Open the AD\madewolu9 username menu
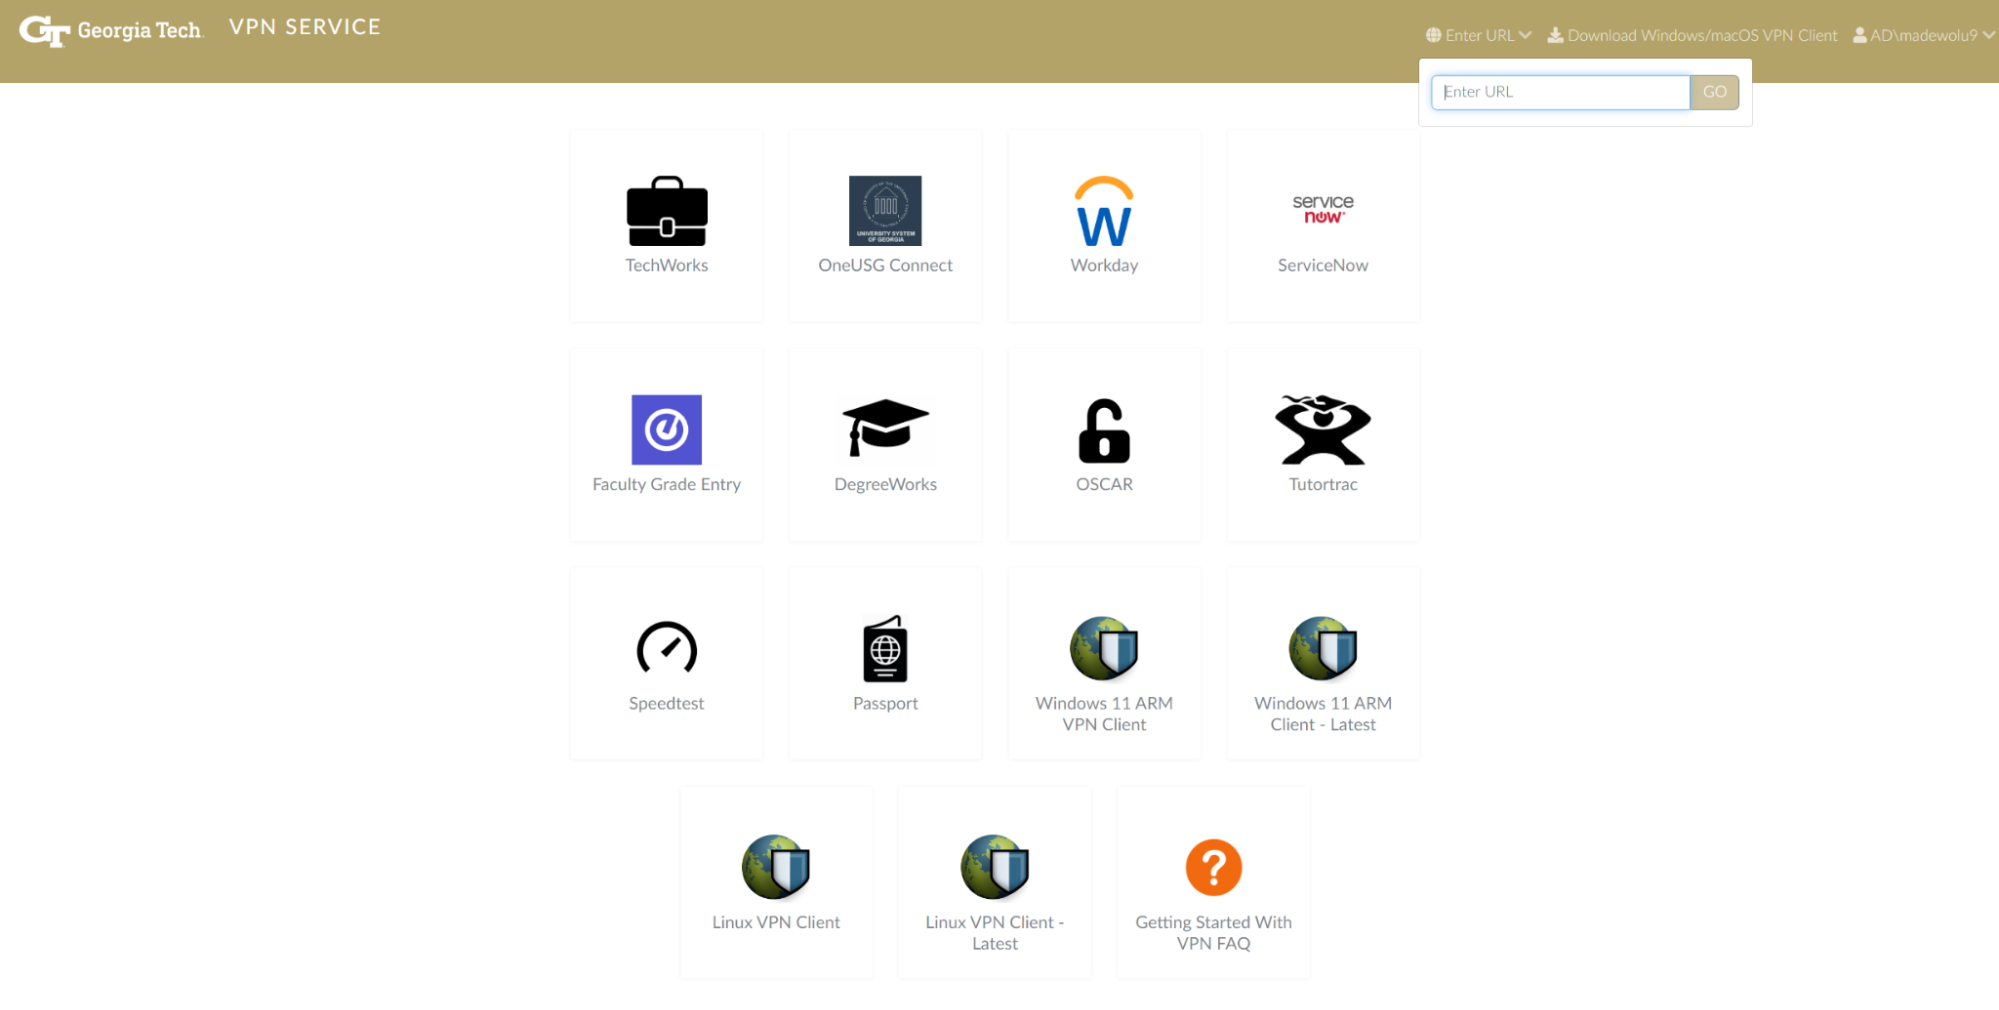Viewport: 1999px width, 1010px height. pos(1924,35)
